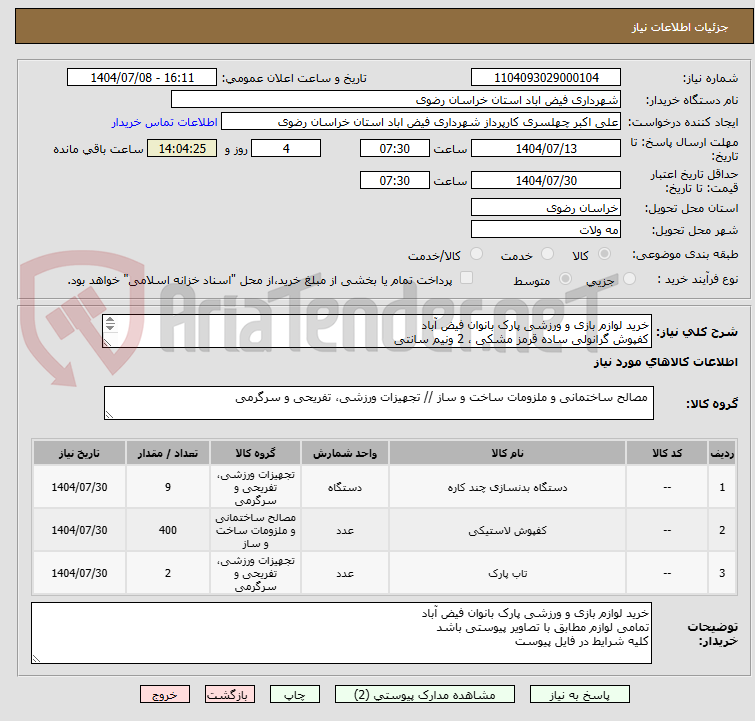Click the 'چاپ' print button
The width and height of the screenshot is (755, 721).
coord(295,695)
